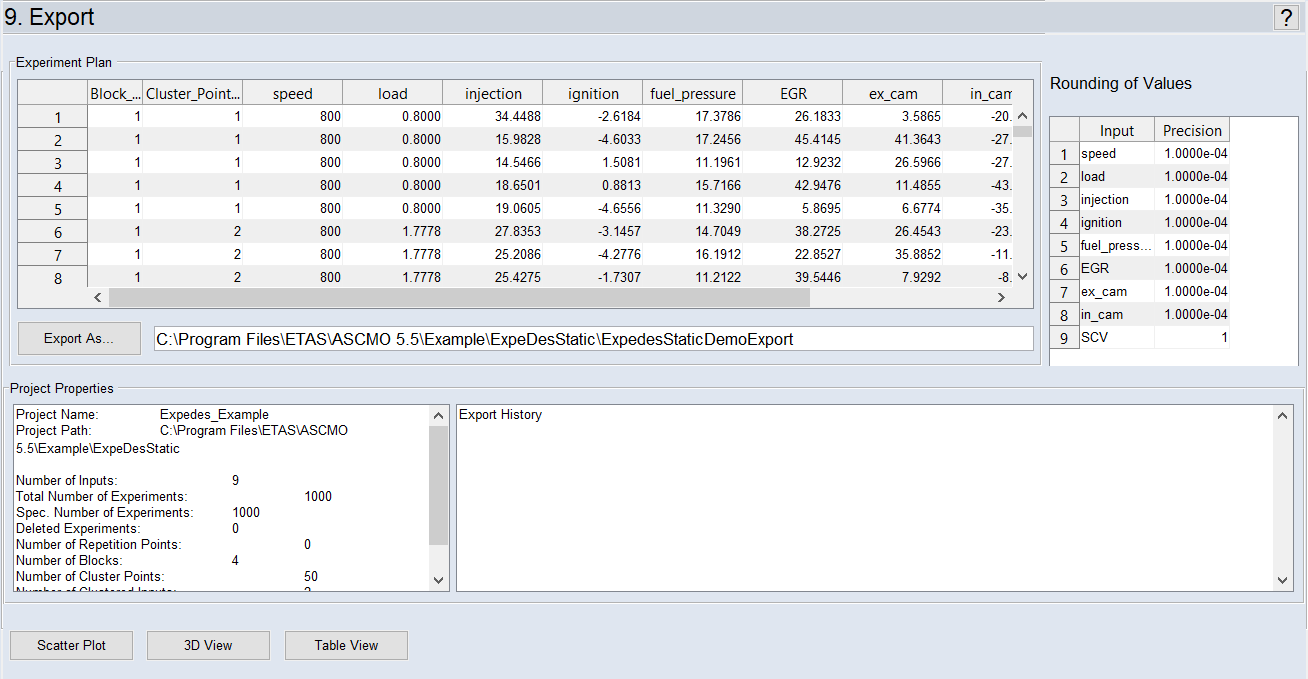
Task: Click the help question mark button
Action: (1285, 17)
